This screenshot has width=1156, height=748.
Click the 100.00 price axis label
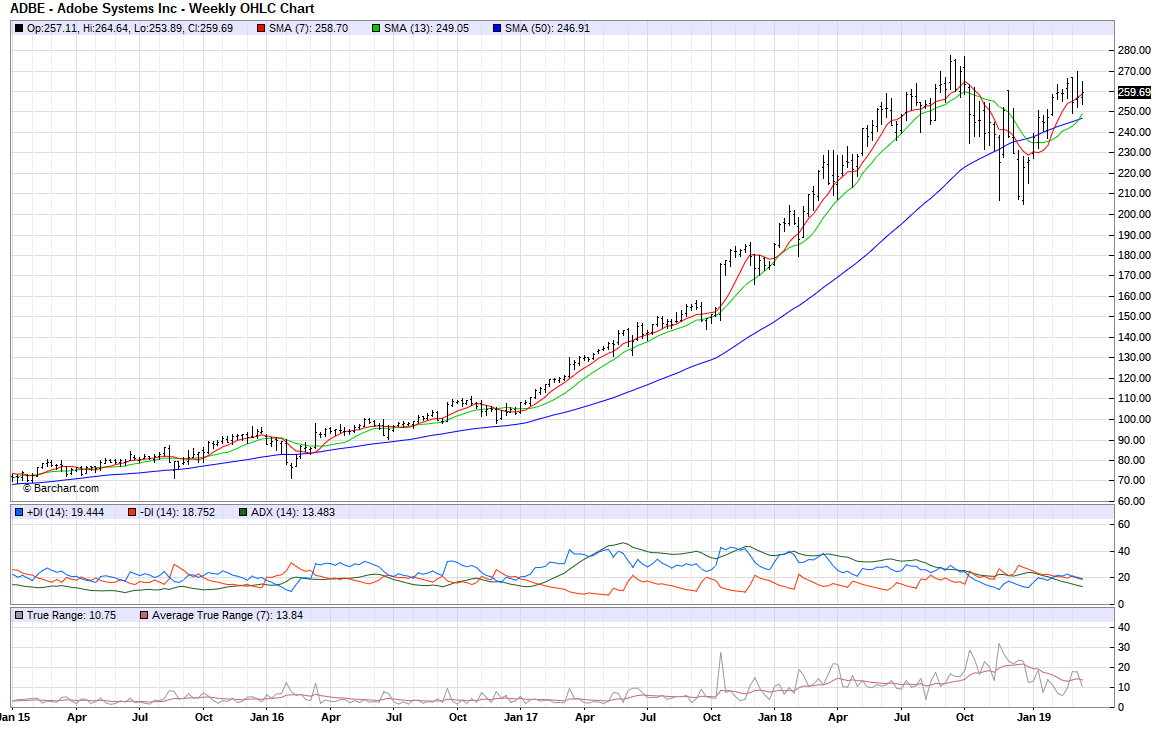pyautogui.click(x=1134, y=419)
